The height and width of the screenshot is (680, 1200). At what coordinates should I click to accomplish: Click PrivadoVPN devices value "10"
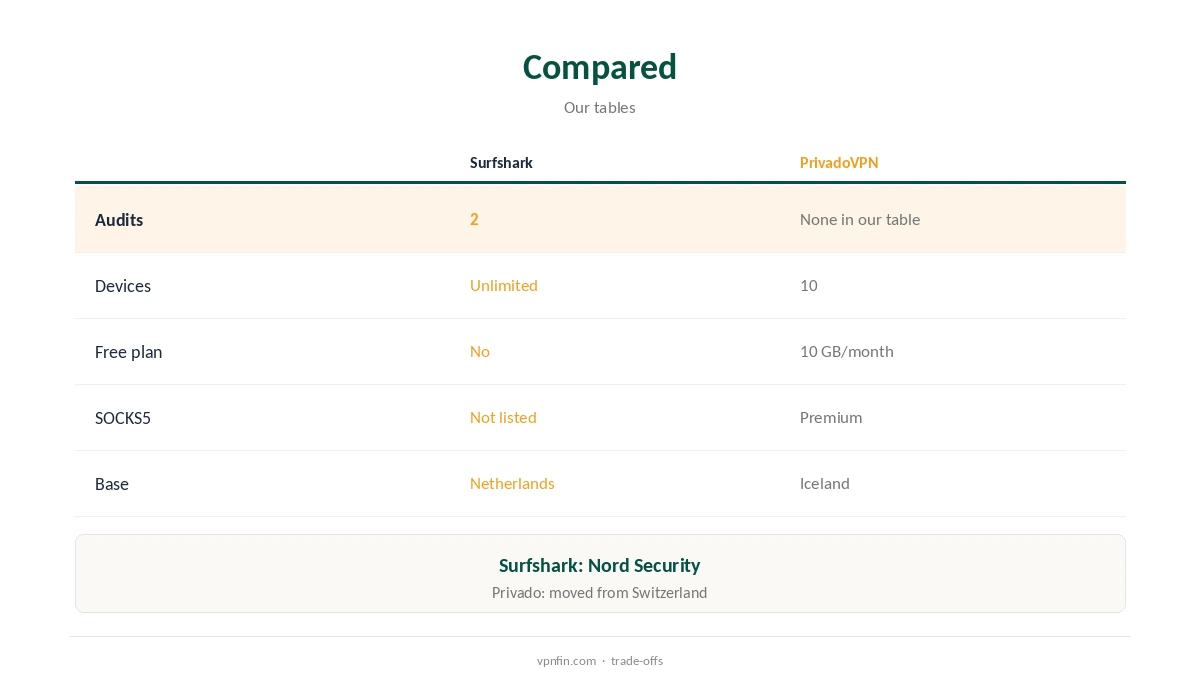pyautogui.click(x=809, y=285)
